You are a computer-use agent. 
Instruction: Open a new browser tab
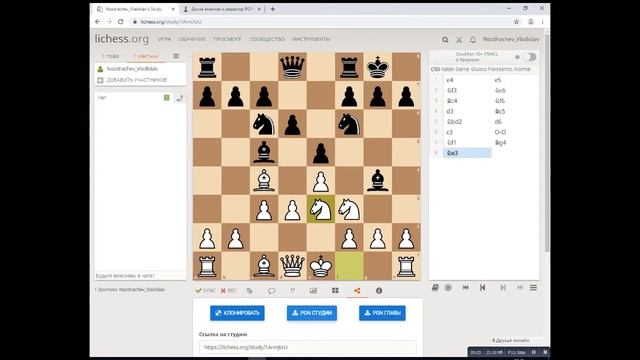tap(273, 9)
